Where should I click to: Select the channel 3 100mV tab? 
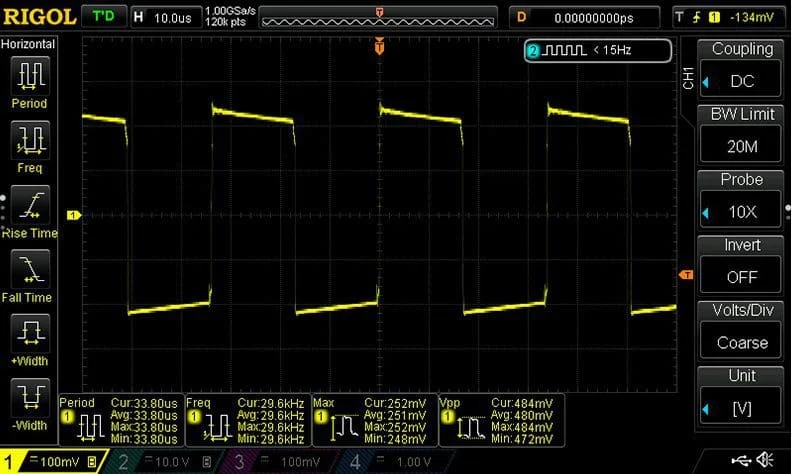pos(279,462)
